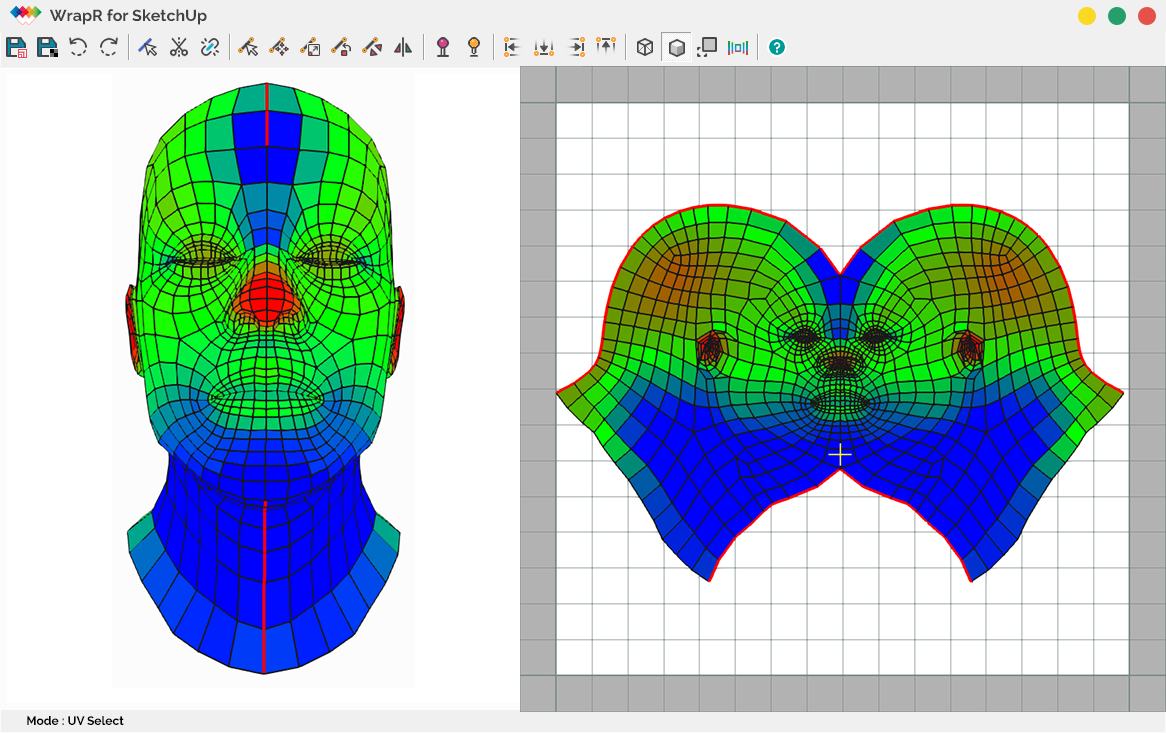This screenshot has height=733, width=1166.
Task: Save the current UV project
Action: pos(16,47)
